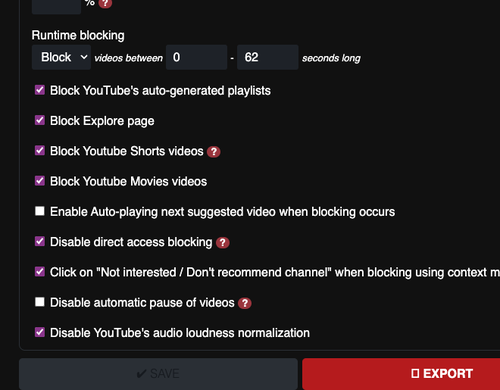The width and height of the screenshot is (500, 390).
Task: Open the Block runtime dropdown
Action: click(x=61, y=57)
